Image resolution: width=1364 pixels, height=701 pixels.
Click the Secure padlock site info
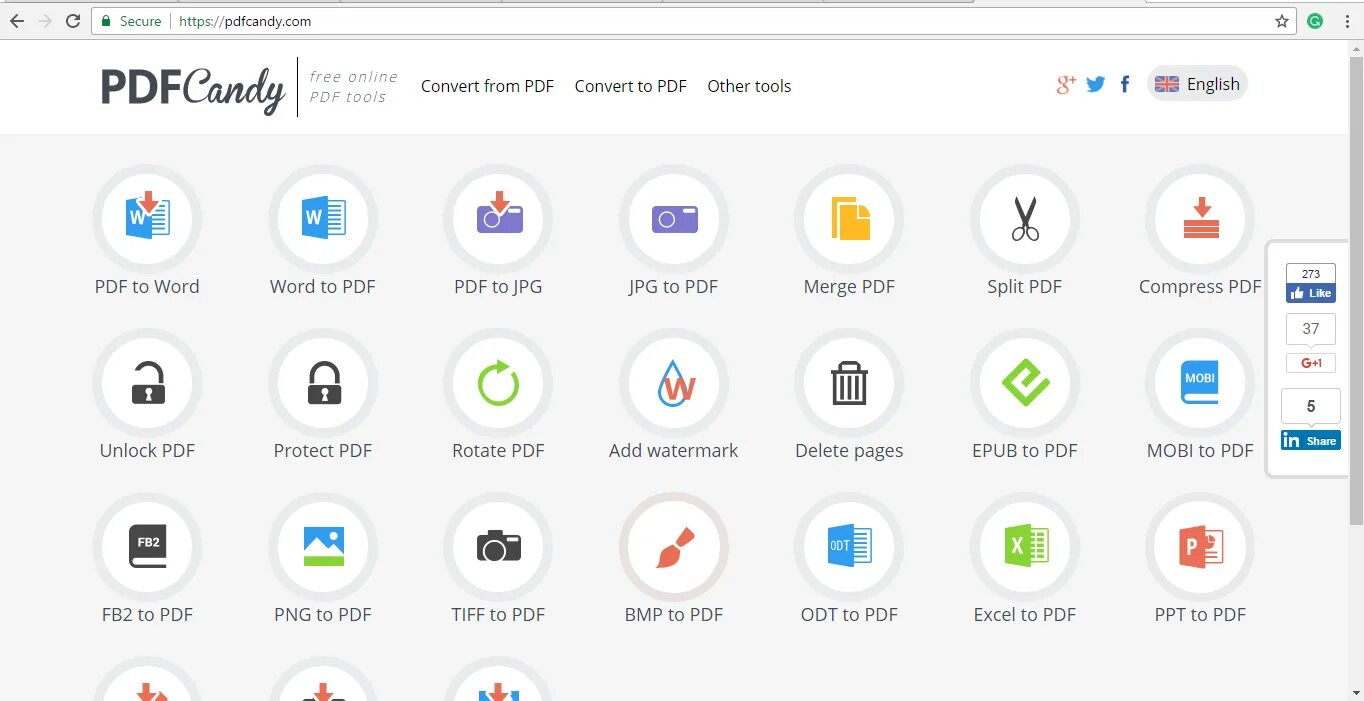[x=131, y=21]
